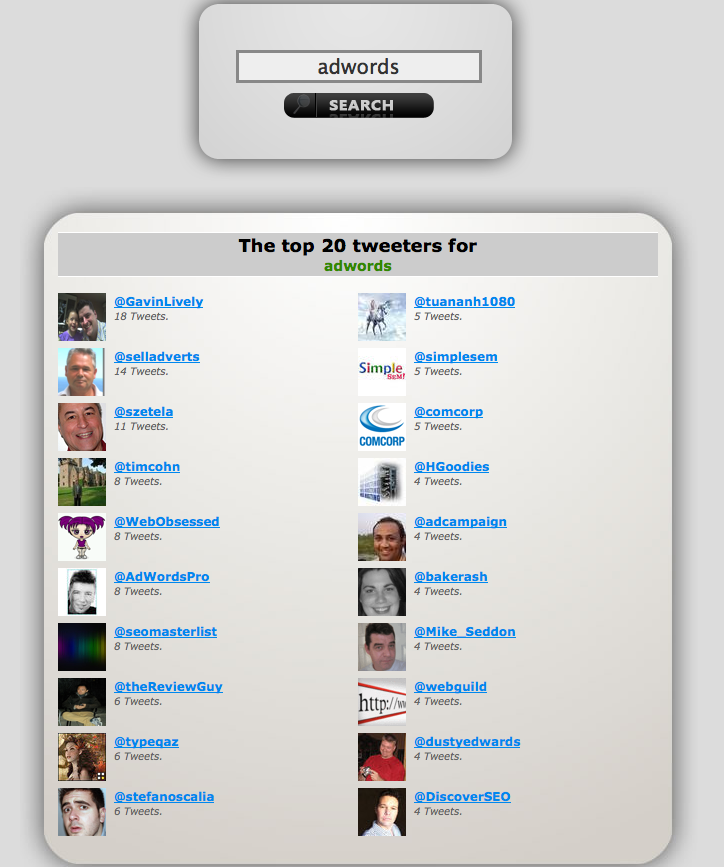Viewport: 724px width, 867px height.
Task: Click the adwords search input field
Action: 358,67
